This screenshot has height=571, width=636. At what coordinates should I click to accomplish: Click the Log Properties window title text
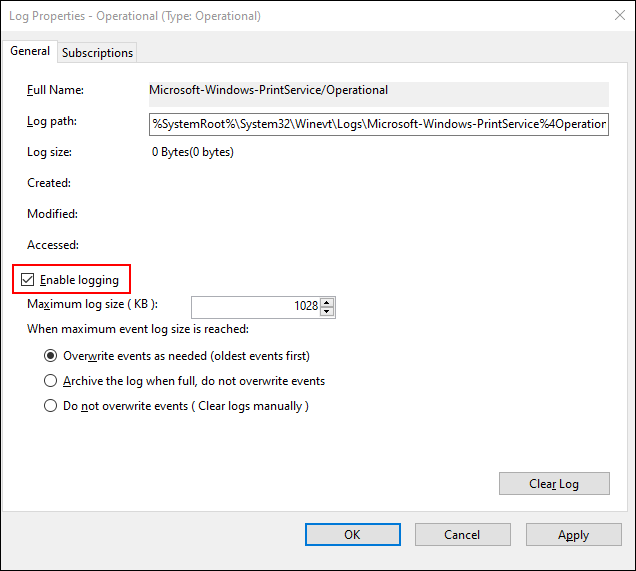point(135,16)
